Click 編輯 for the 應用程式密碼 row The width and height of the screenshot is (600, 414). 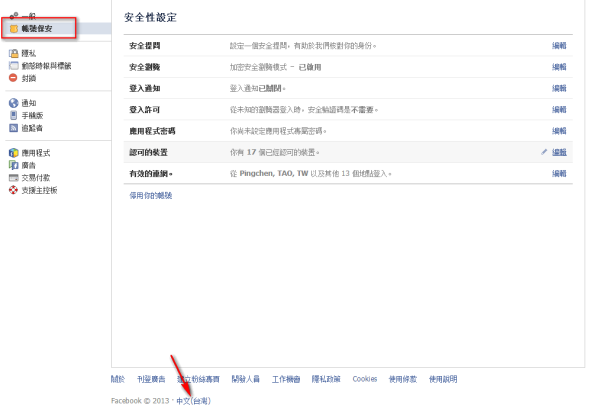pyautogui.click(x=559, y=131)
